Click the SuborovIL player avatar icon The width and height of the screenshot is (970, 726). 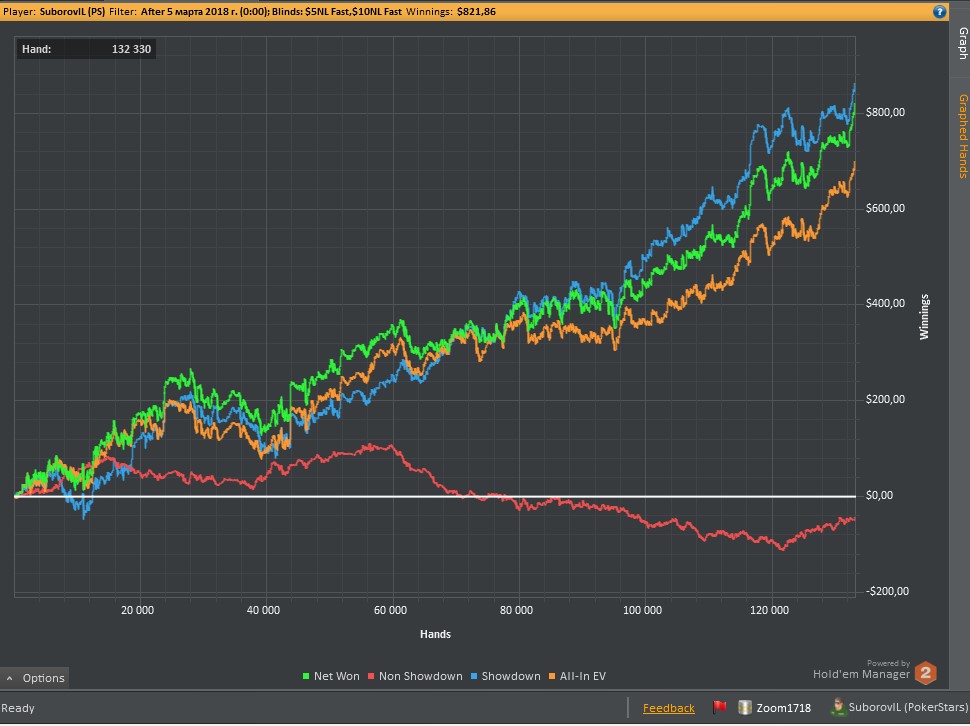pyautogui.click(x=837, y=708)
